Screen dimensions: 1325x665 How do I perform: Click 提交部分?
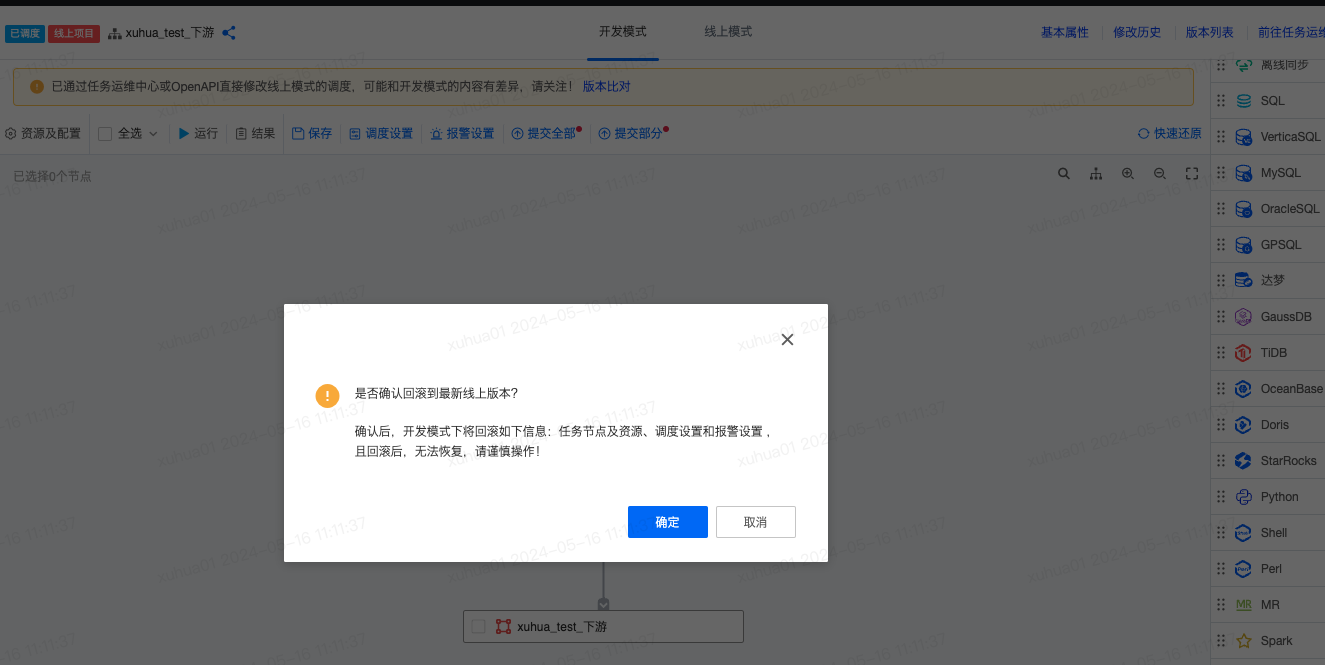pyautogui.click(x=631, y=133)
